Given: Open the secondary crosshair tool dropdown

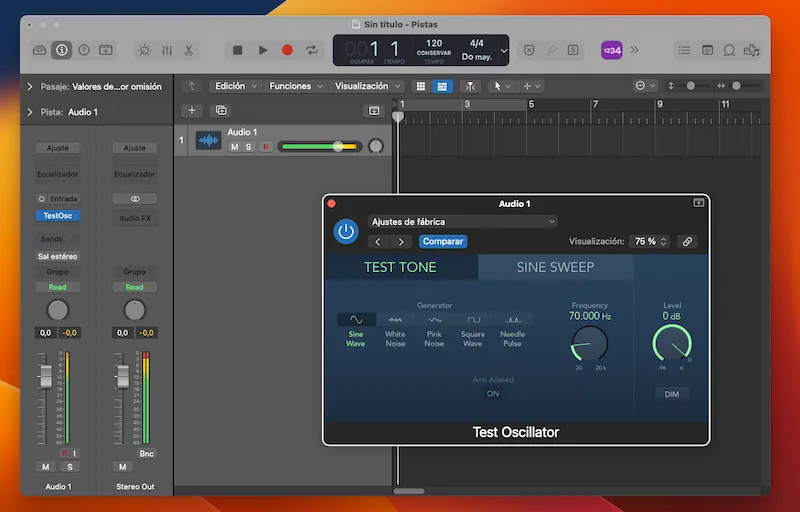Looking at the screenshot, I should tap(532, 86).
